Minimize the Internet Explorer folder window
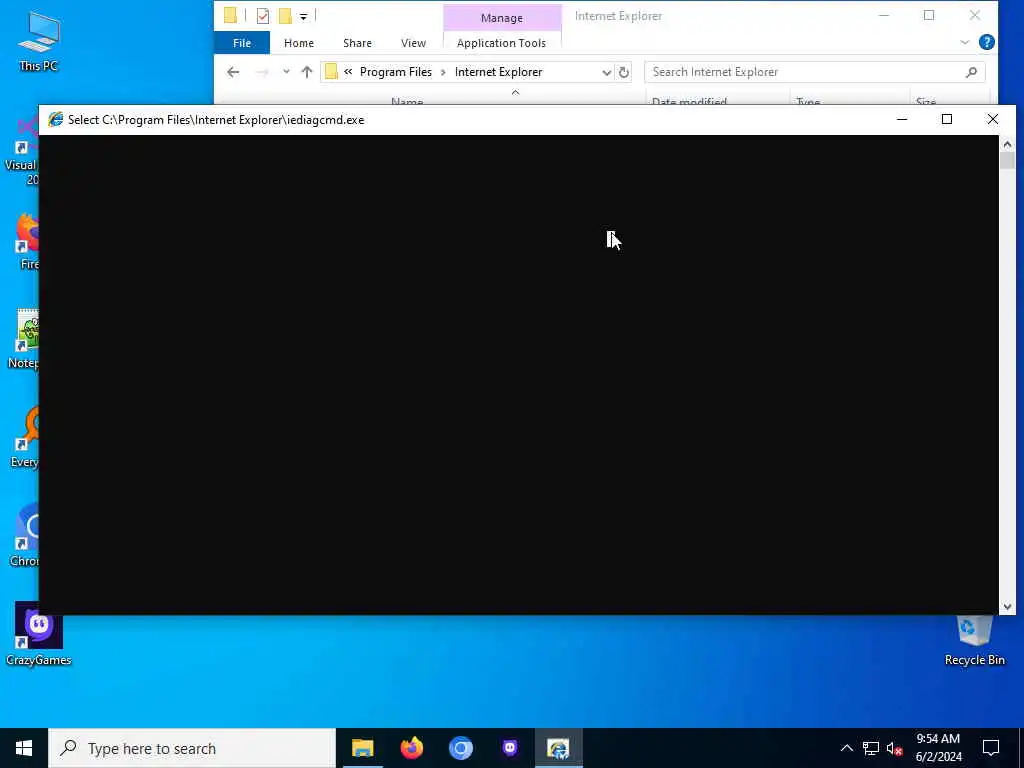The height and width of the screenshot is (768, 1024). 884,16
